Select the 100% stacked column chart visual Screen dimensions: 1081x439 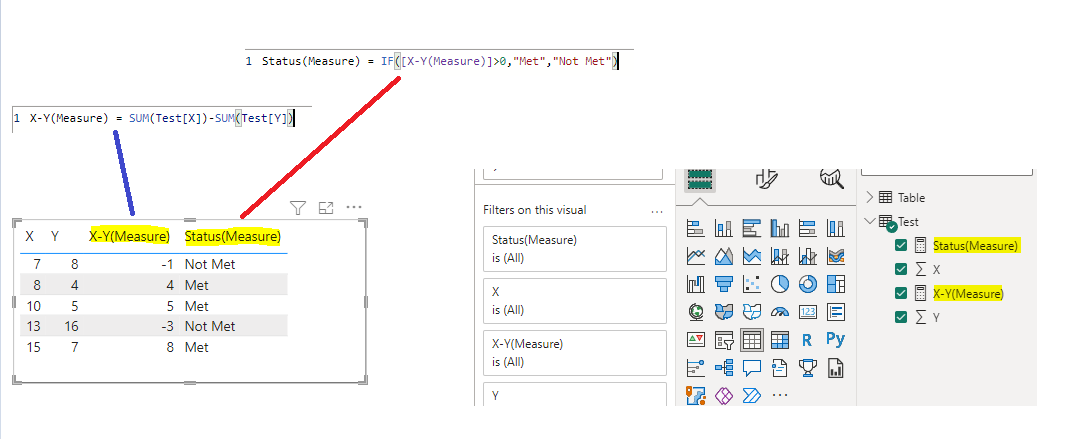[x=836, y=227]
